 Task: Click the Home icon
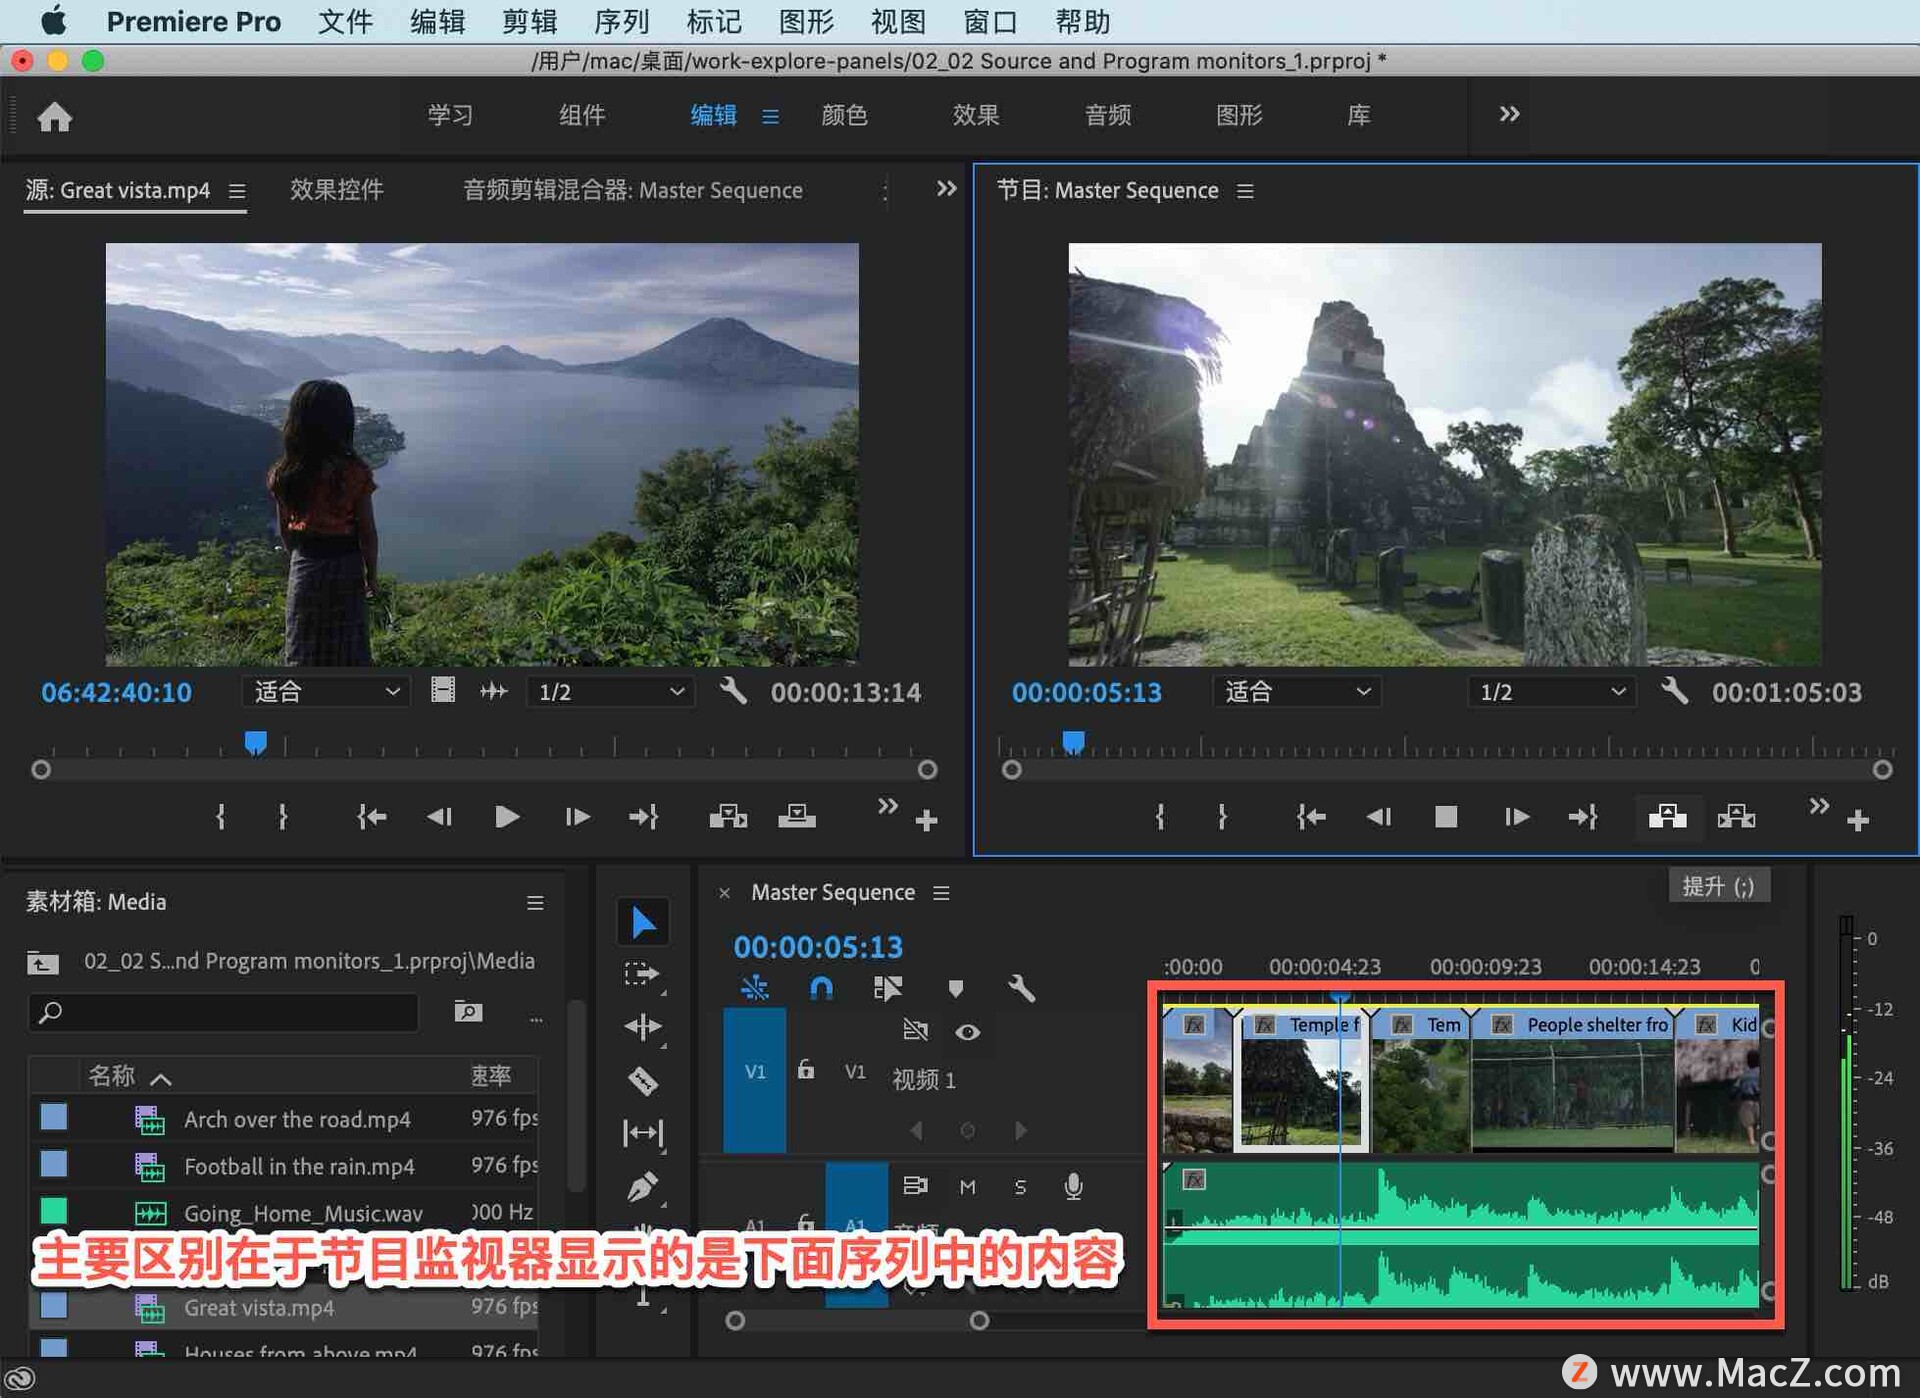click(x=55, y=117)
